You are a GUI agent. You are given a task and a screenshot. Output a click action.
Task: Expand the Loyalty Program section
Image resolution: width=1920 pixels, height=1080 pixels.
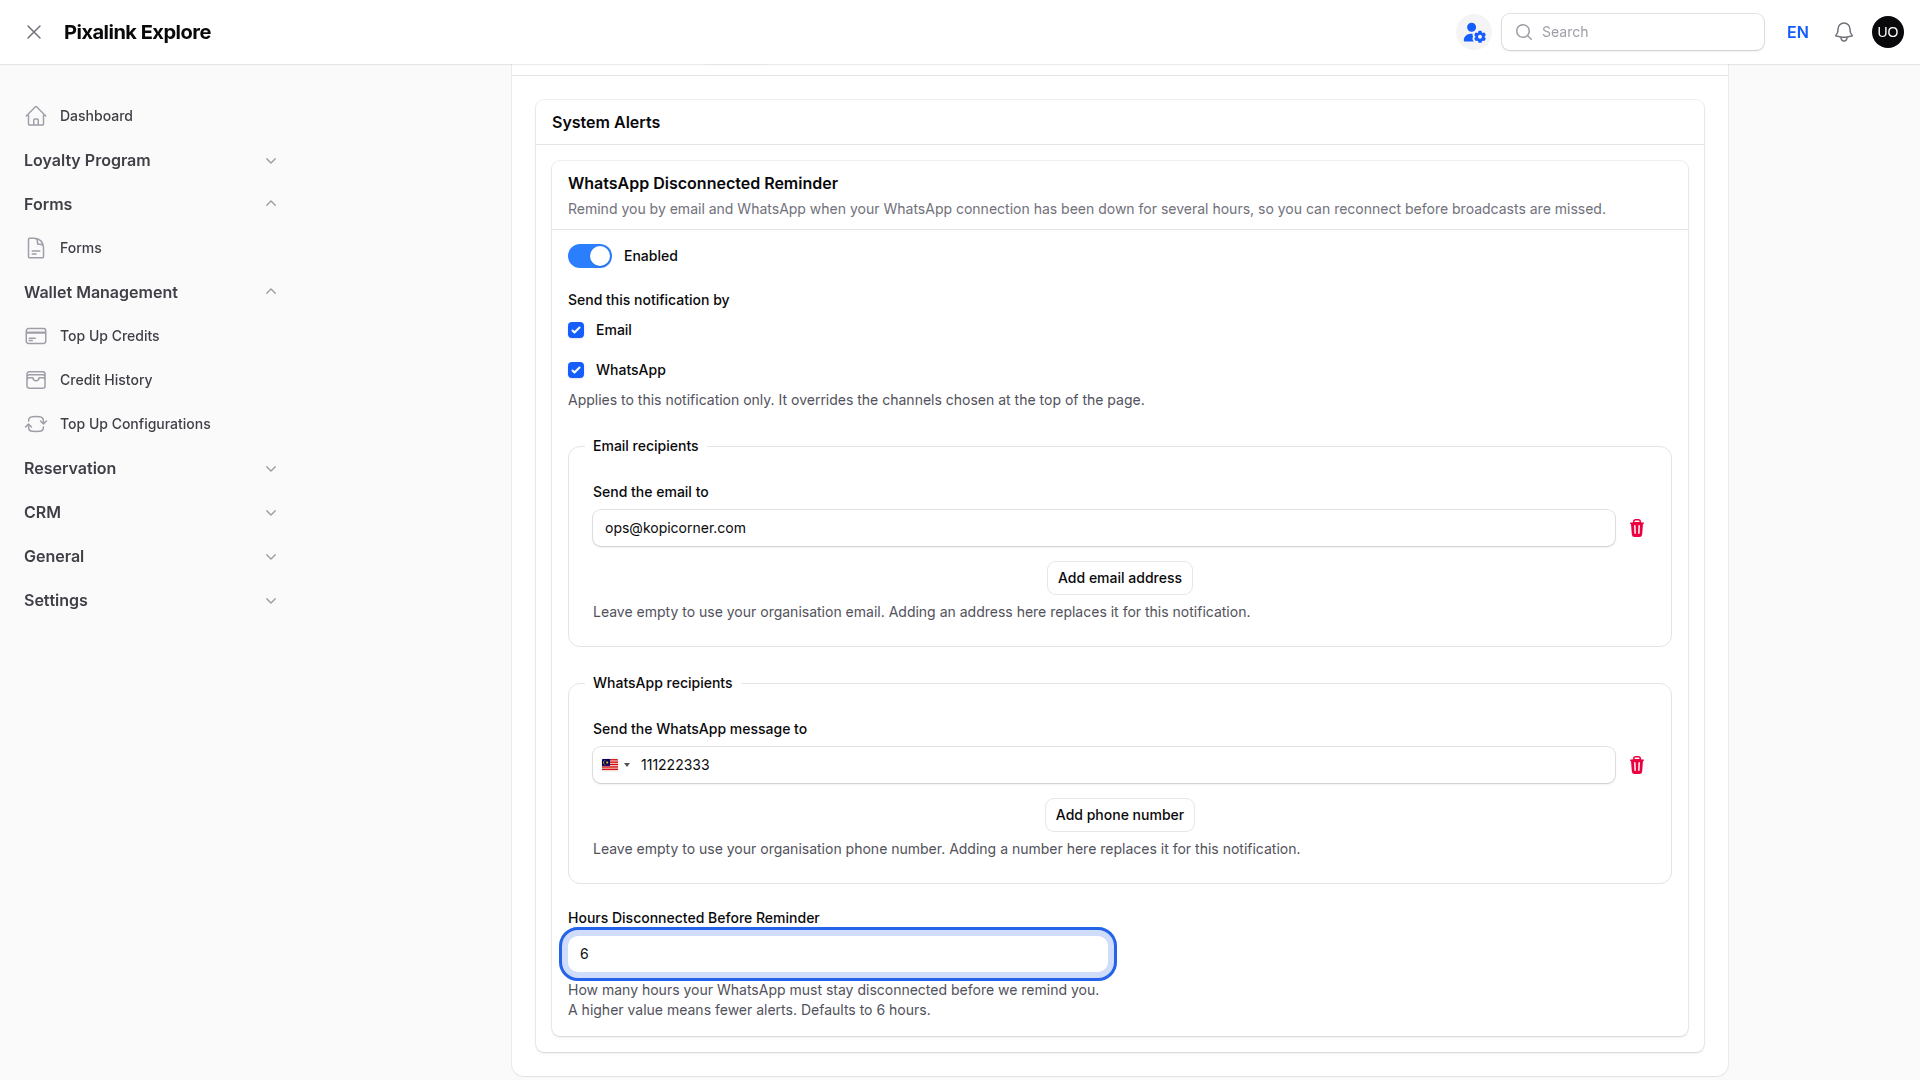coord(150,160)
